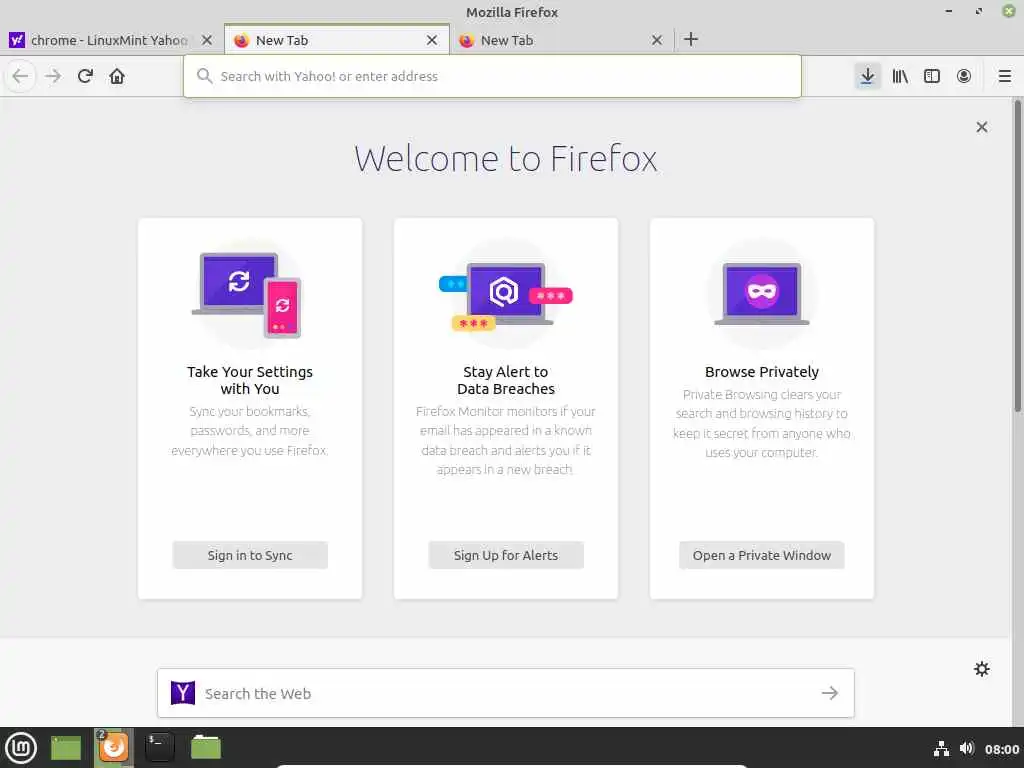The height and width of the screenshot is (768, 1024).
Task: Close the chrome - LinuxMint Yahoo tab
Action: pos(207,40)
